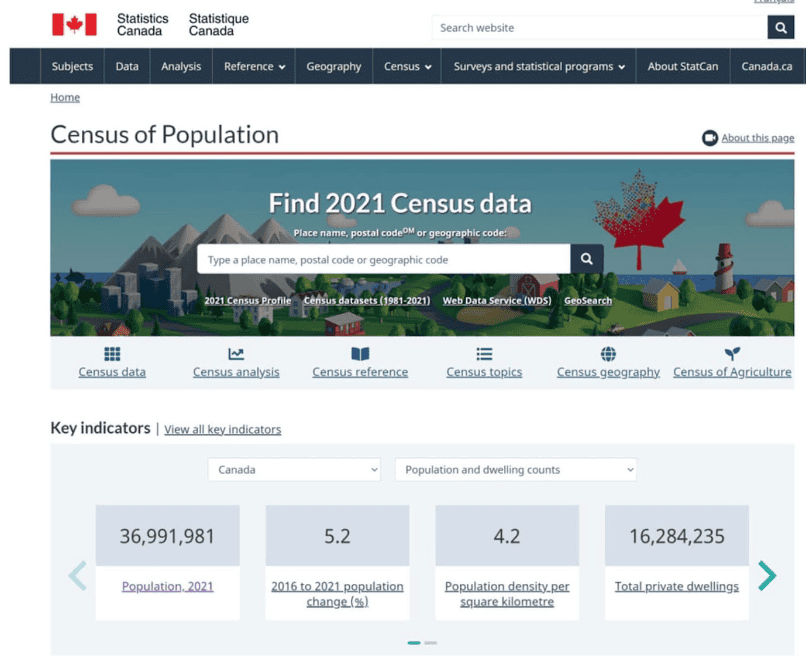Open the Analysis menu item
The image size is (806, 657).
[x=181, y=66]
